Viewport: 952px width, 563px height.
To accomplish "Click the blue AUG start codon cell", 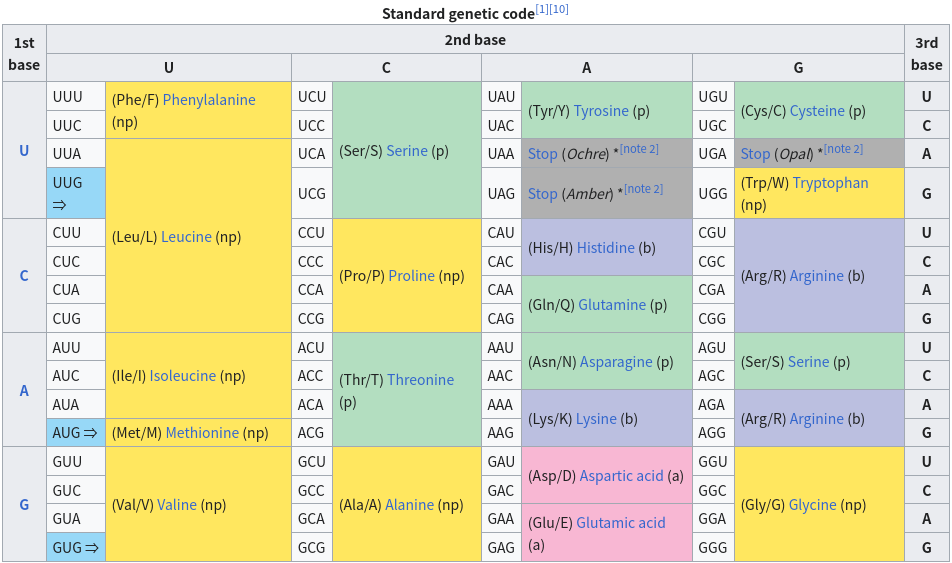I will (x=75, y=433).
